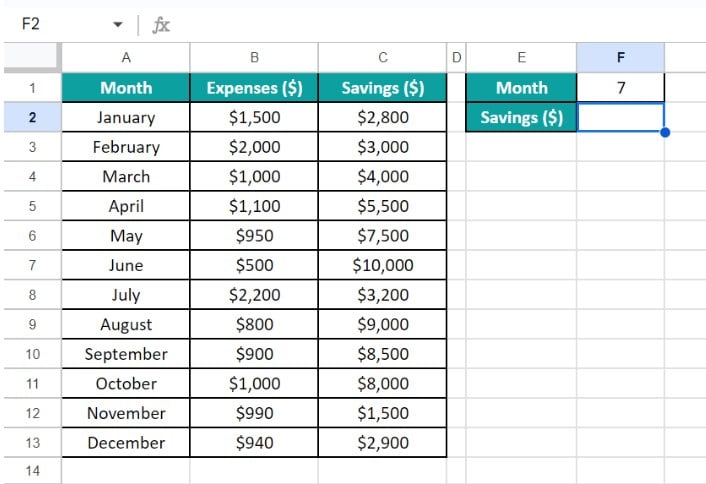The width and height of the screenshot is (706, 484).
Task: Click the fx formula bar icon
Action: (x=161, y=25)
